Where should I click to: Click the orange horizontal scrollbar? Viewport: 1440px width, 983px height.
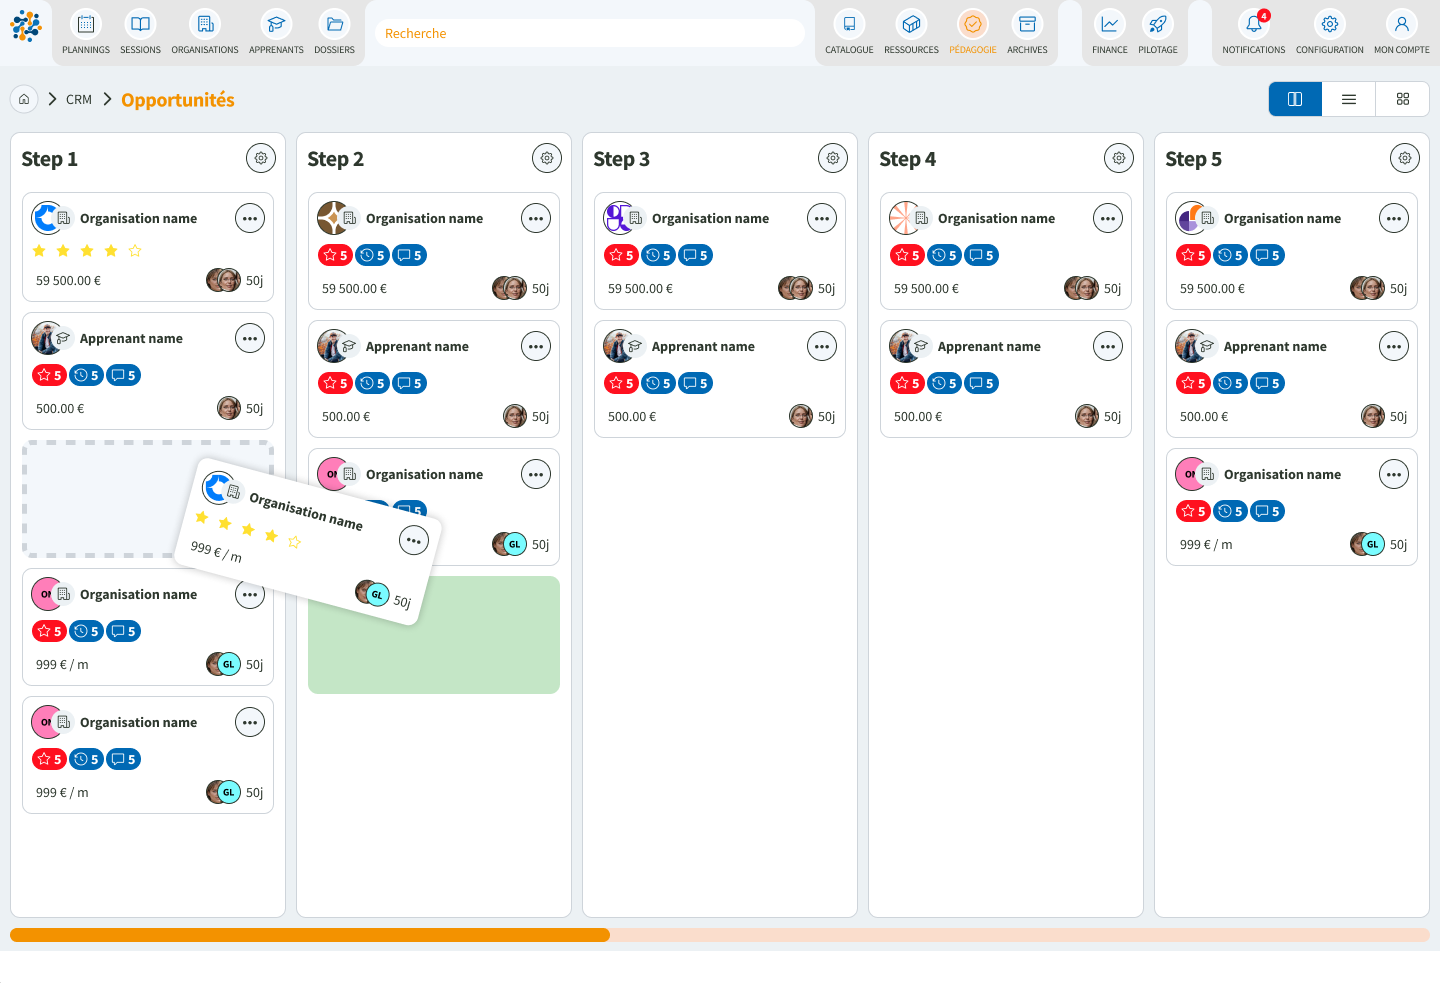coord(310,935)
